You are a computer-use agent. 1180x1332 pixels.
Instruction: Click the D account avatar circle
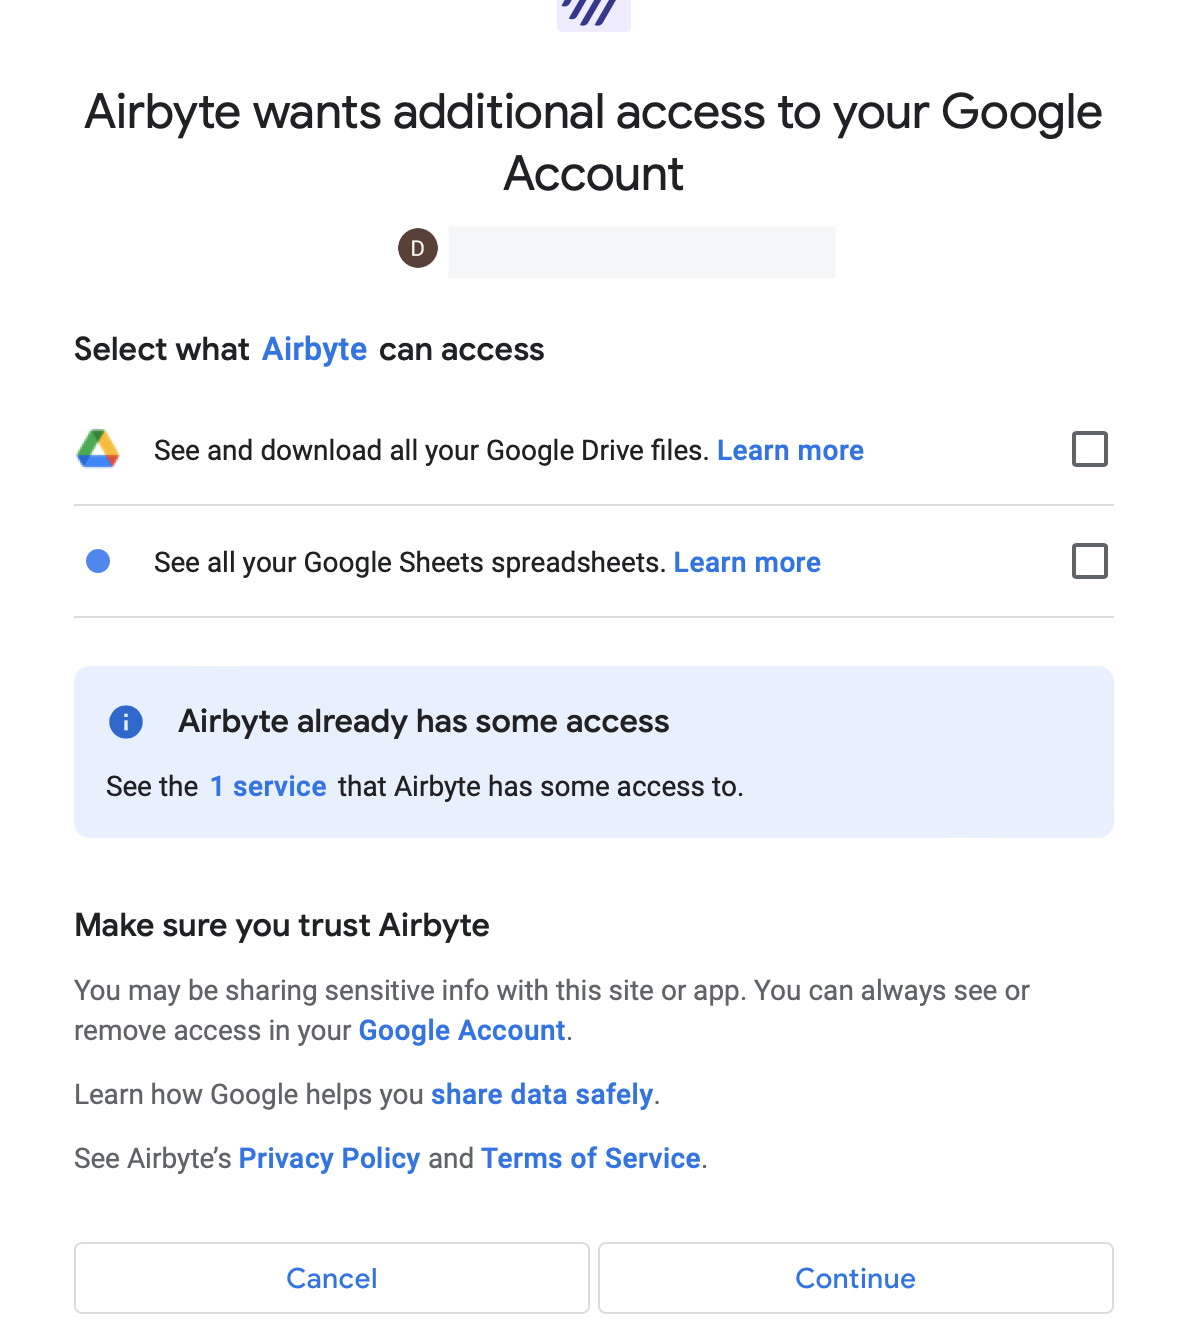(418, 248)
